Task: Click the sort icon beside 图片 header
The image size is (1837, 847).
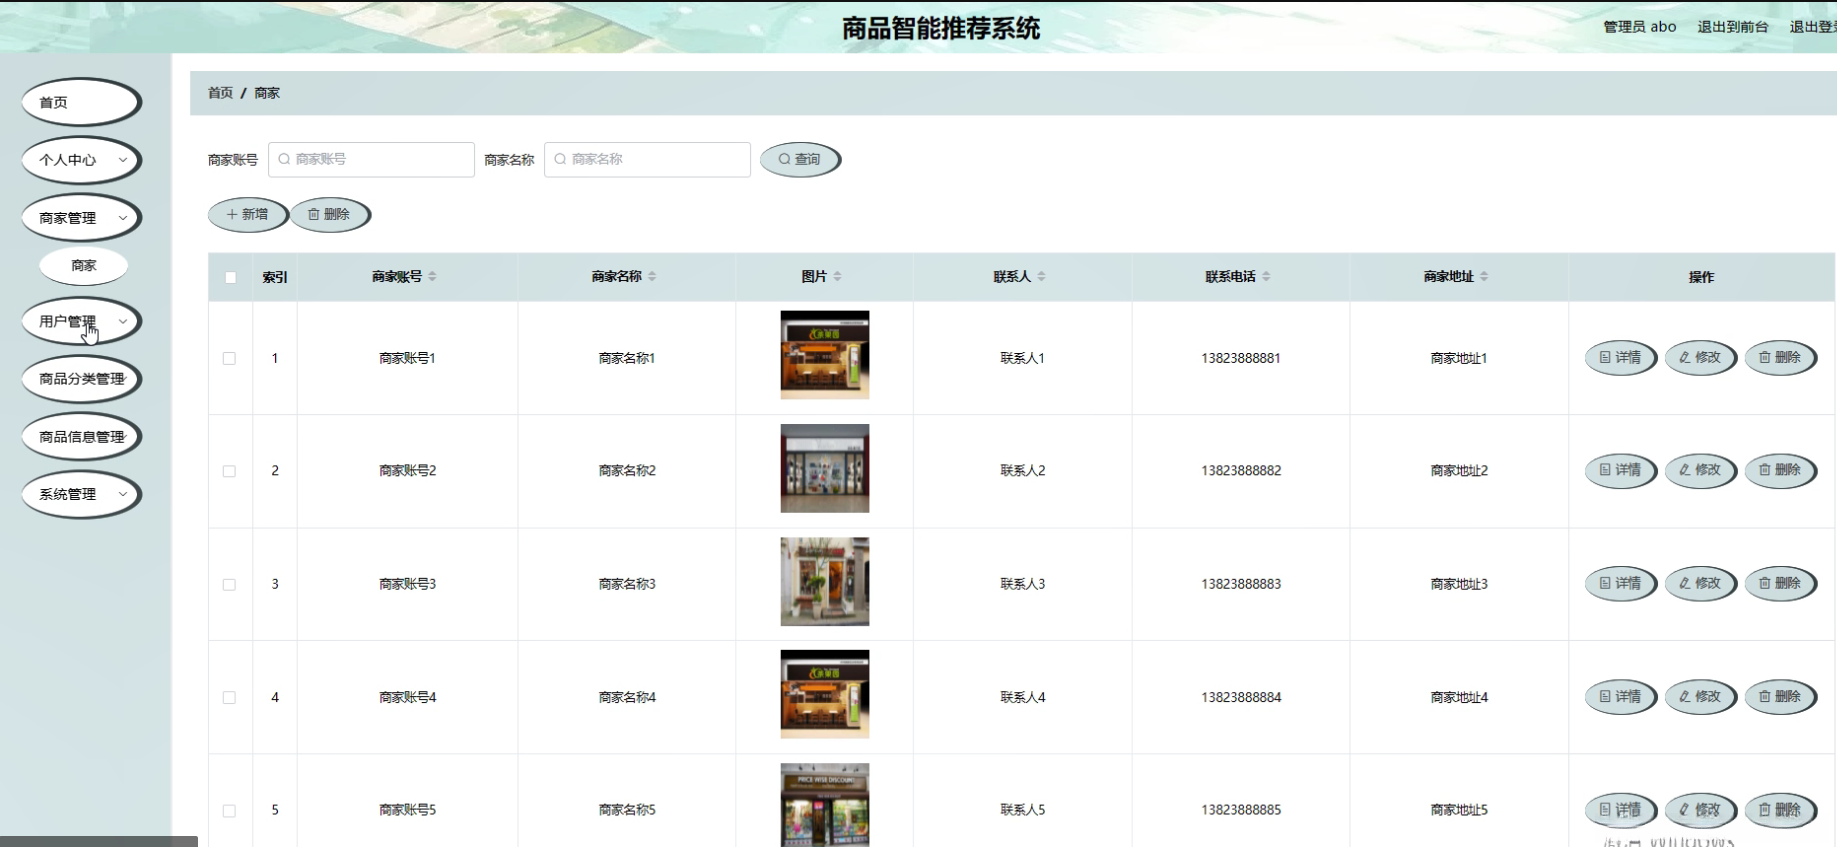Action: click(x=837, y=277)
